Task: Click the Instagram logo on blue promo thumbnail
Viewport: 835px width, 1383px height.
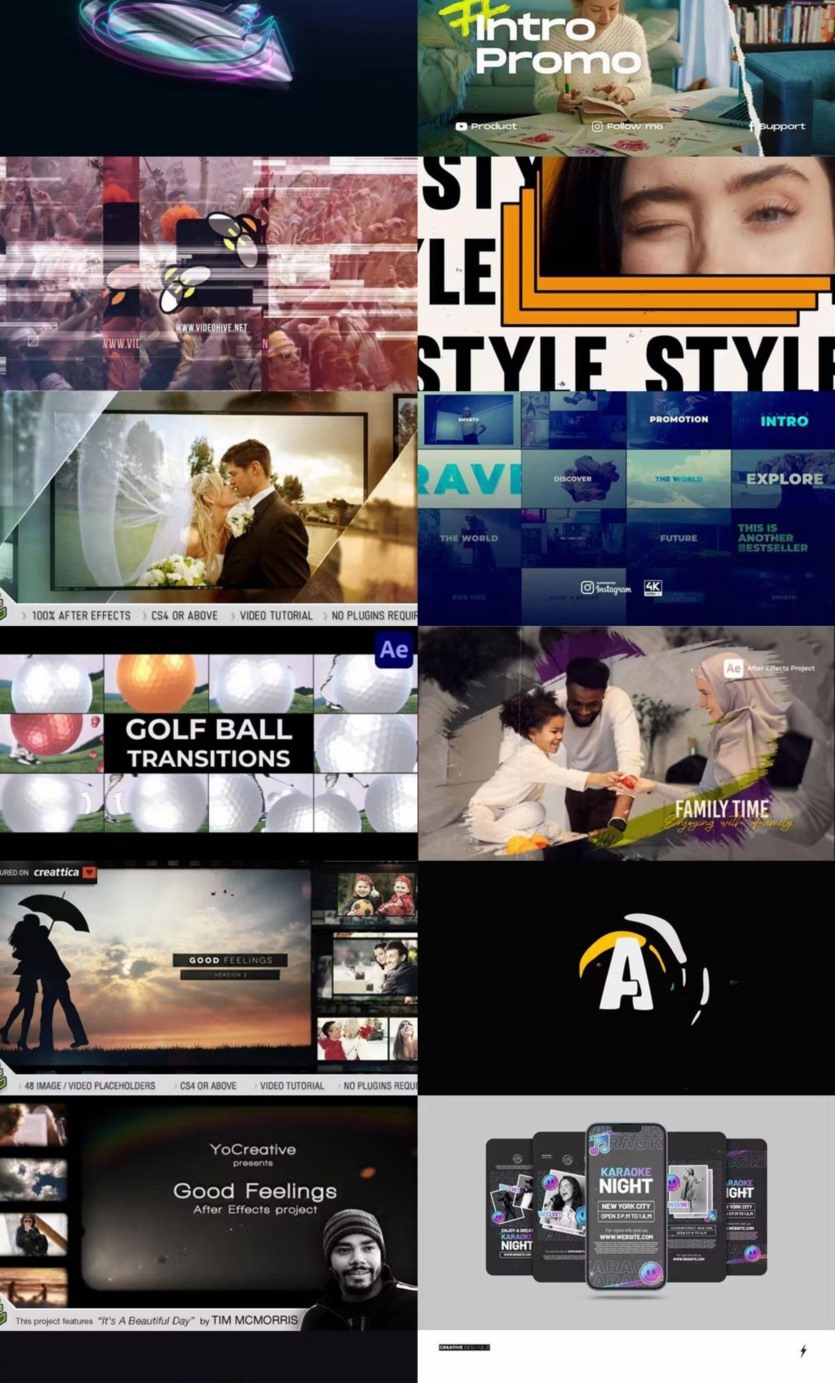Action: click(607, 588)
